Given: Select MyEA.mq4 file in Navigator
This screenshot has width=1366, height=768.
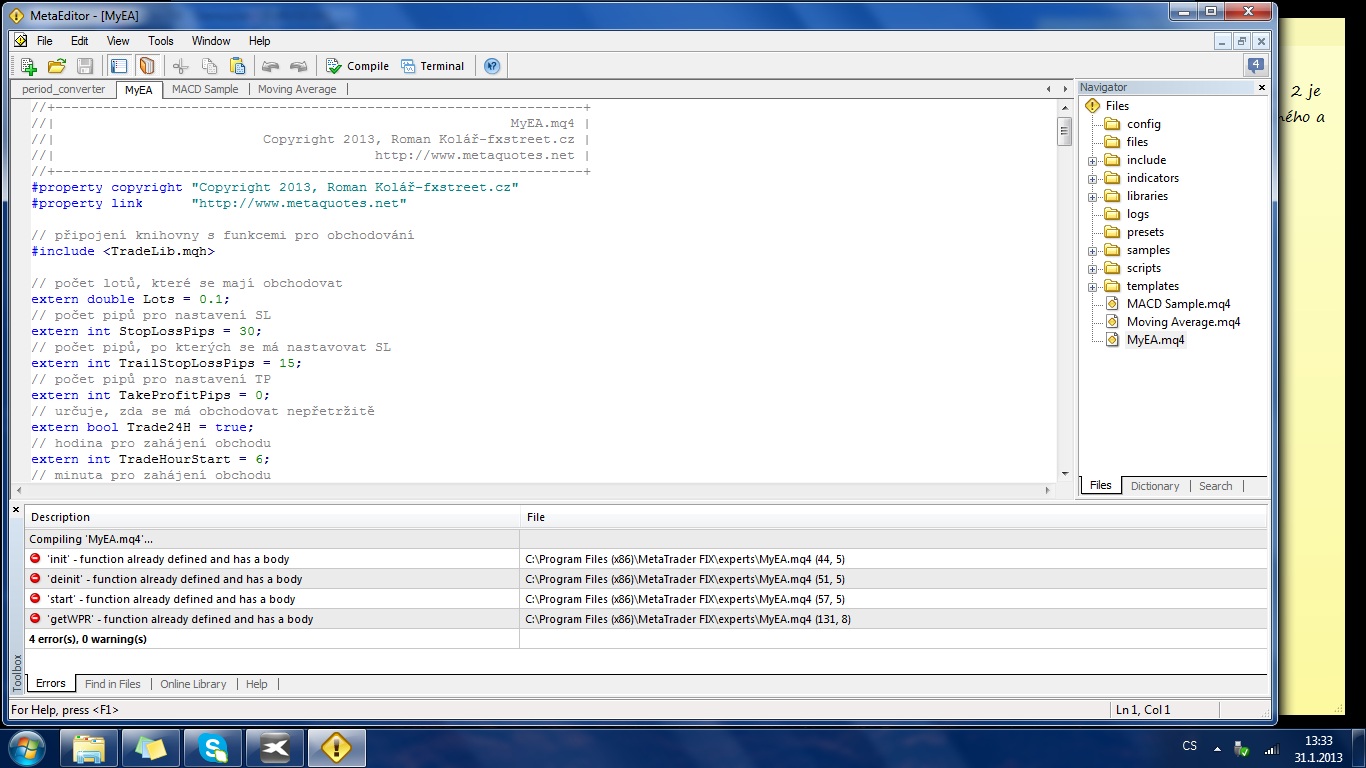Looking at the screenshot, I should tap(1155, 340).
